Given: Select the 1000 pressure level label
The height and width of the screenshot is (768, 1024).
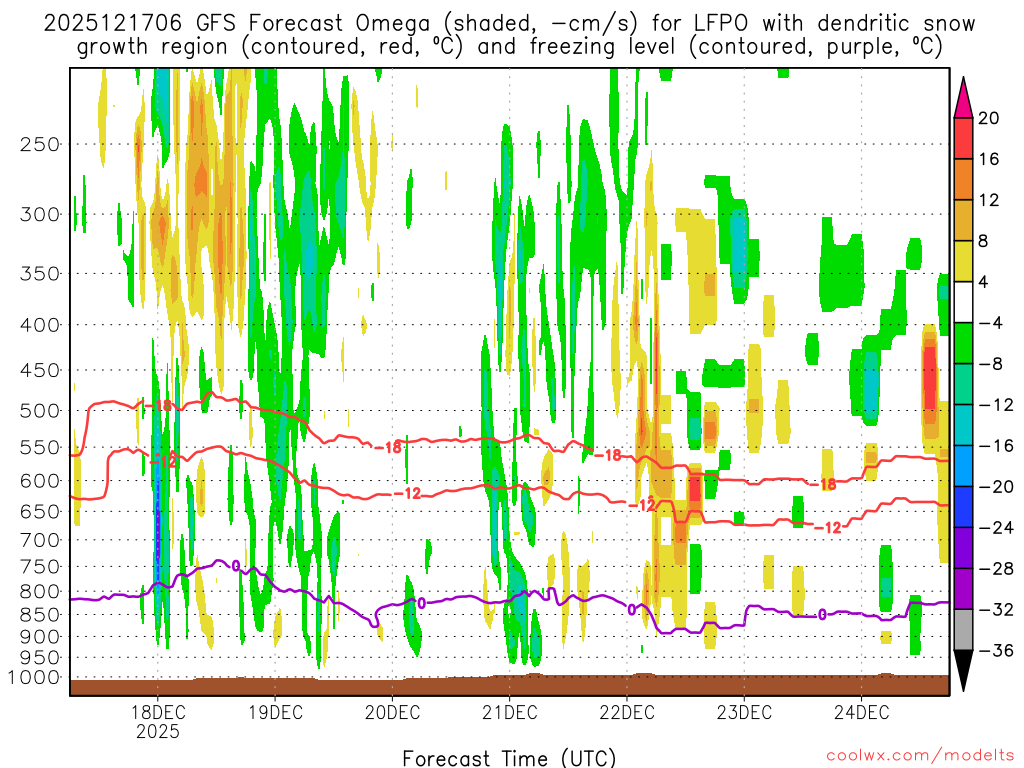Looking at the screenshot, I should tap(38, 678).
